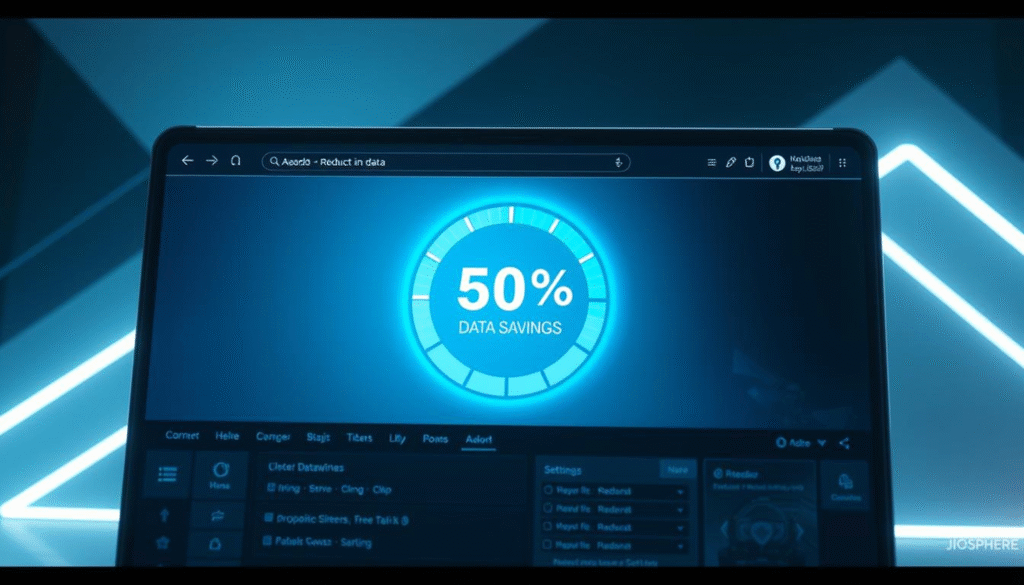1024x585 pixels.
Task: Toggle the first radio option under Settings
Action: (x=547, y=492)
